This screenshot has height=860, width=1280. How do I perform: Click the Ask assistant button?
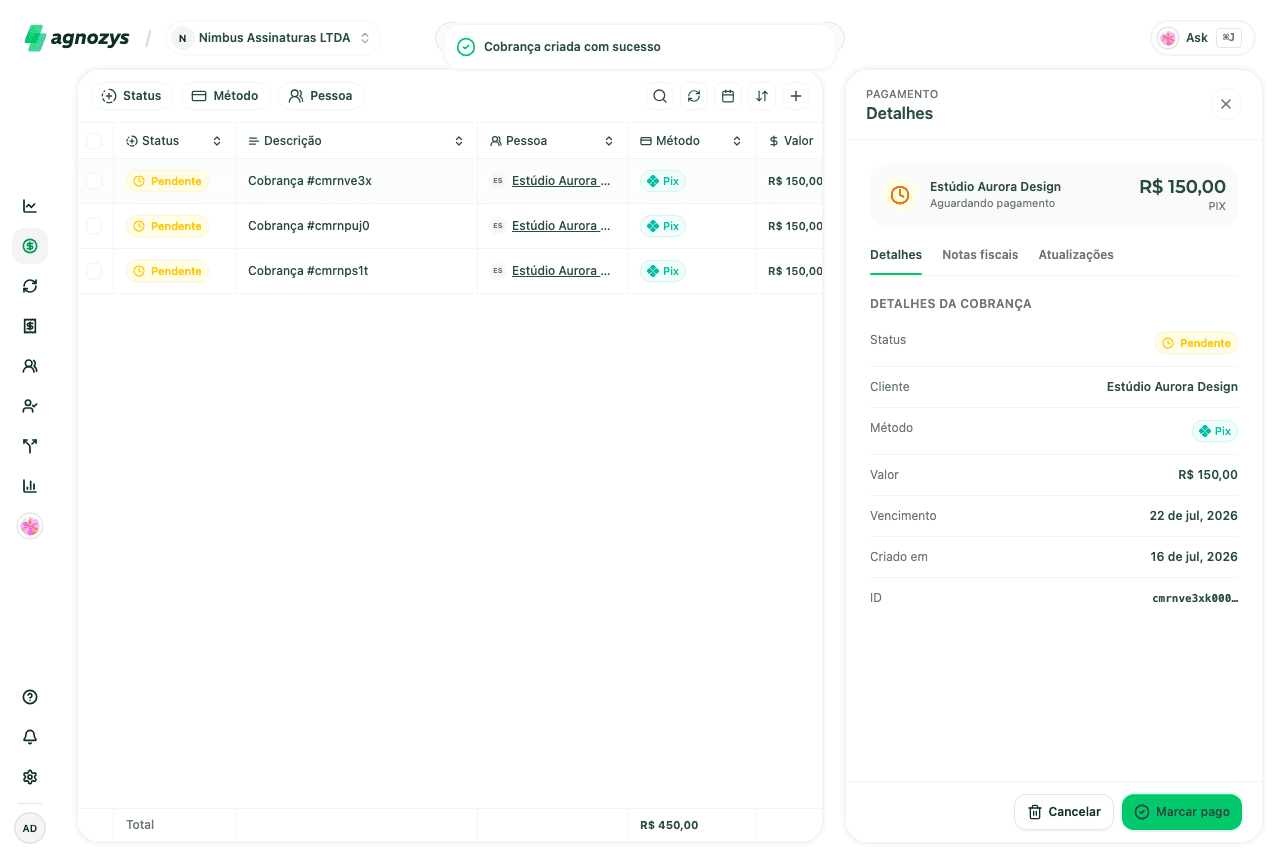click(1203, 38)
